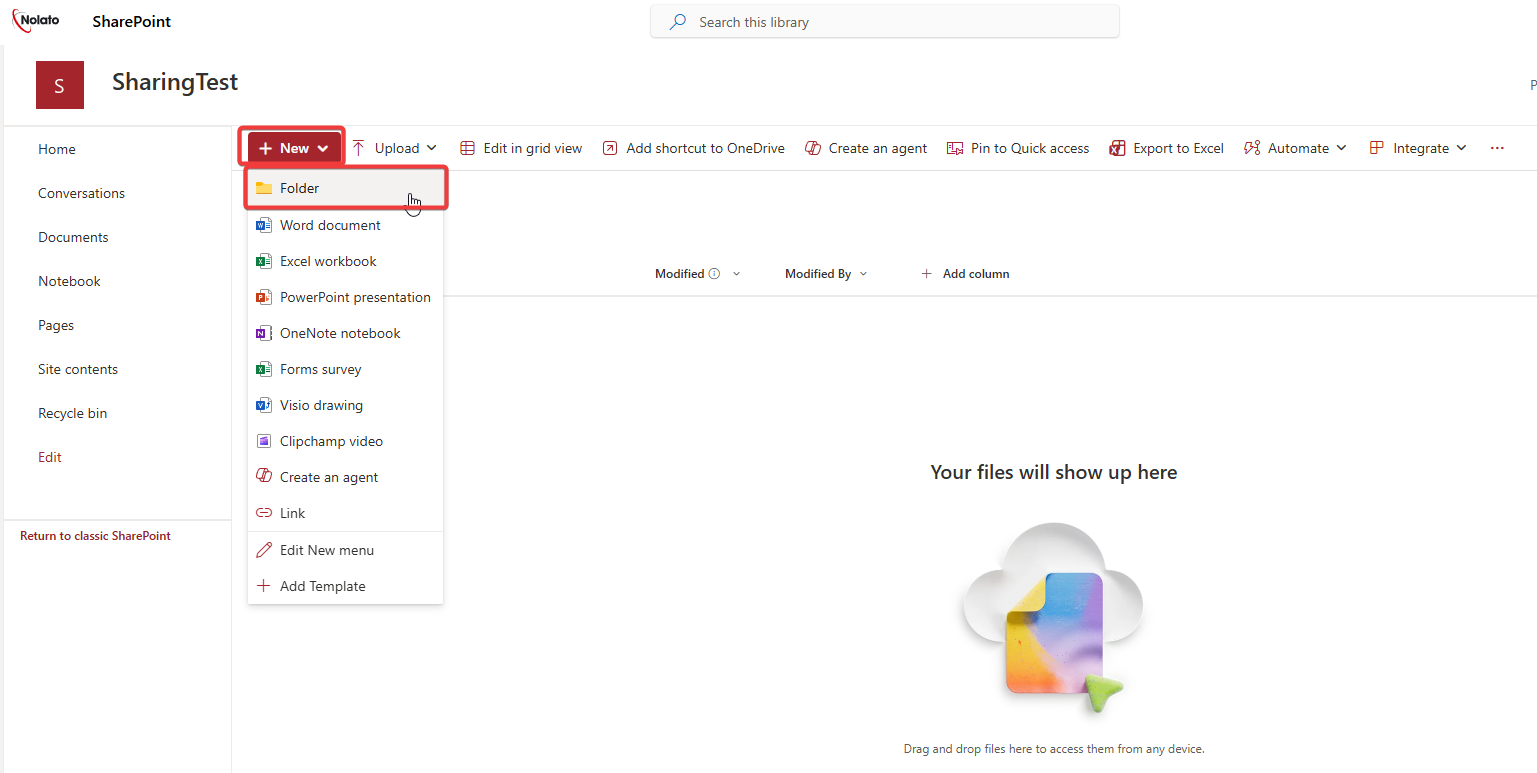1537x773 pixels.
Task: Click the Excel workbook icon
Action: click(264, 261)
